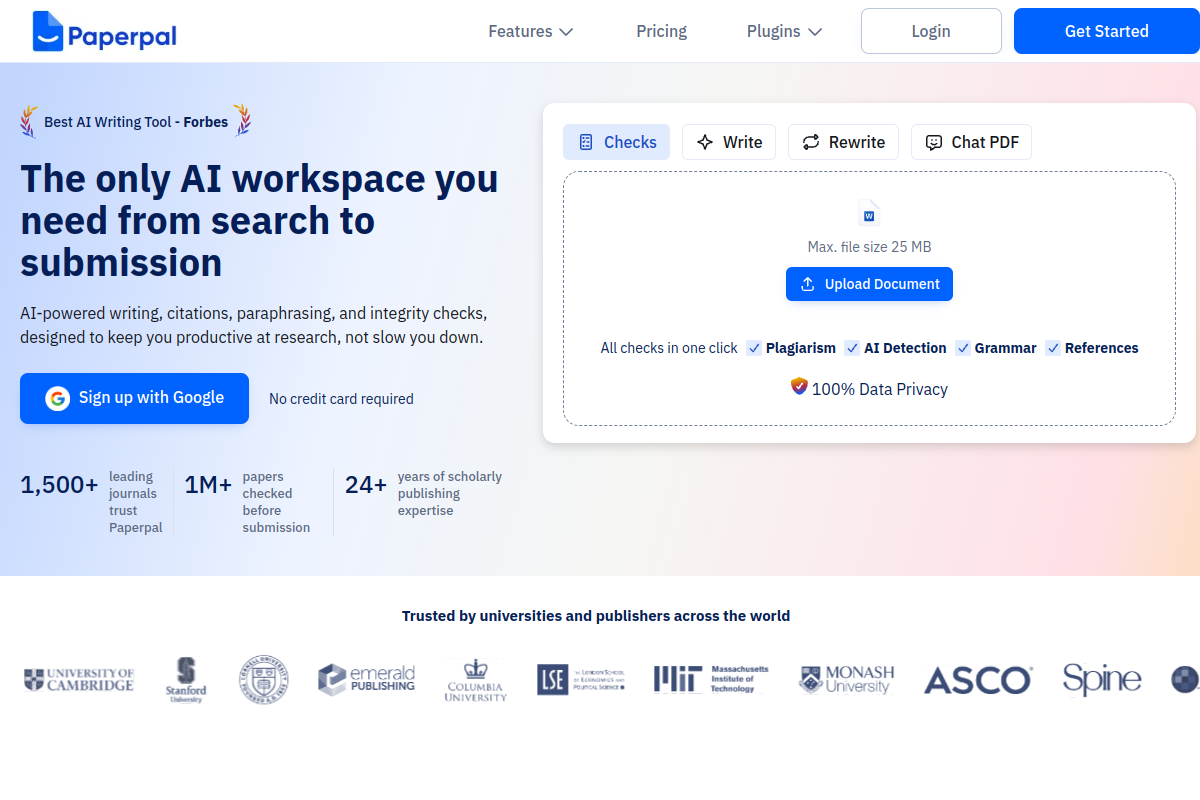Click the LSE logo
Image resolution: width=1200 pixels, height=800 pixels.
[x=581, y=680]
